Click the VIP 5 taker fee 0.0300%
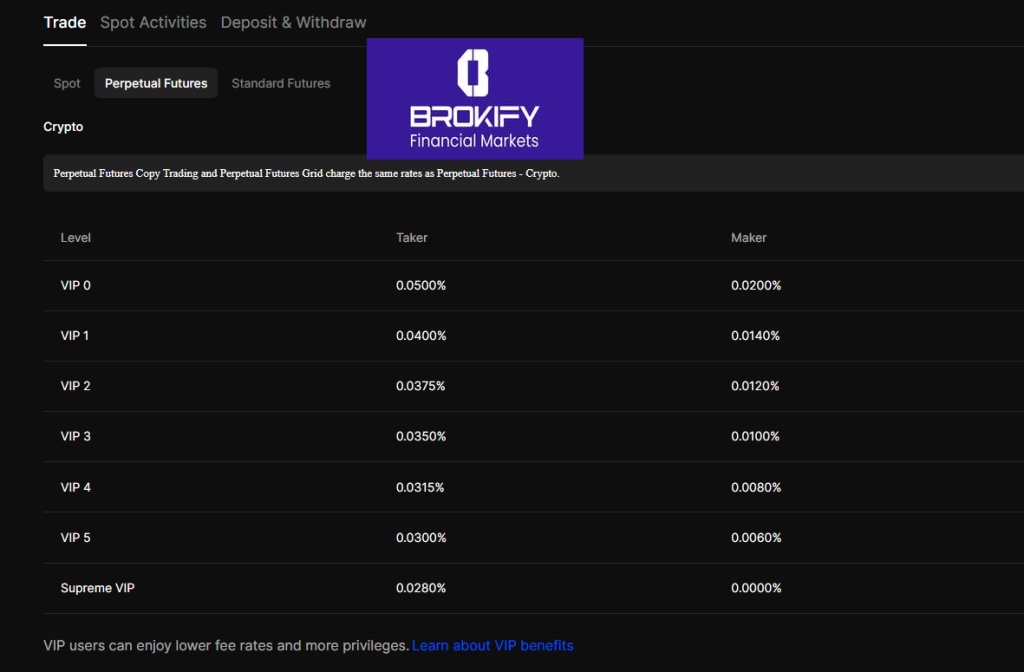The image size is (1024, 672). coord(421,537)
